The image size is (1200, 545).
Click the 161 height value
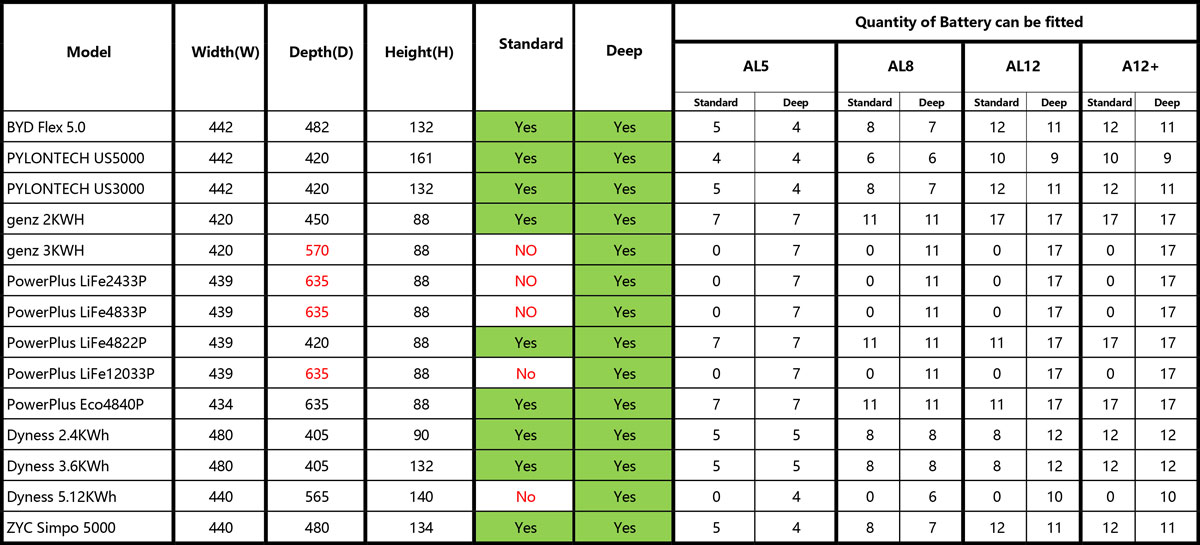tap(420, 158)
